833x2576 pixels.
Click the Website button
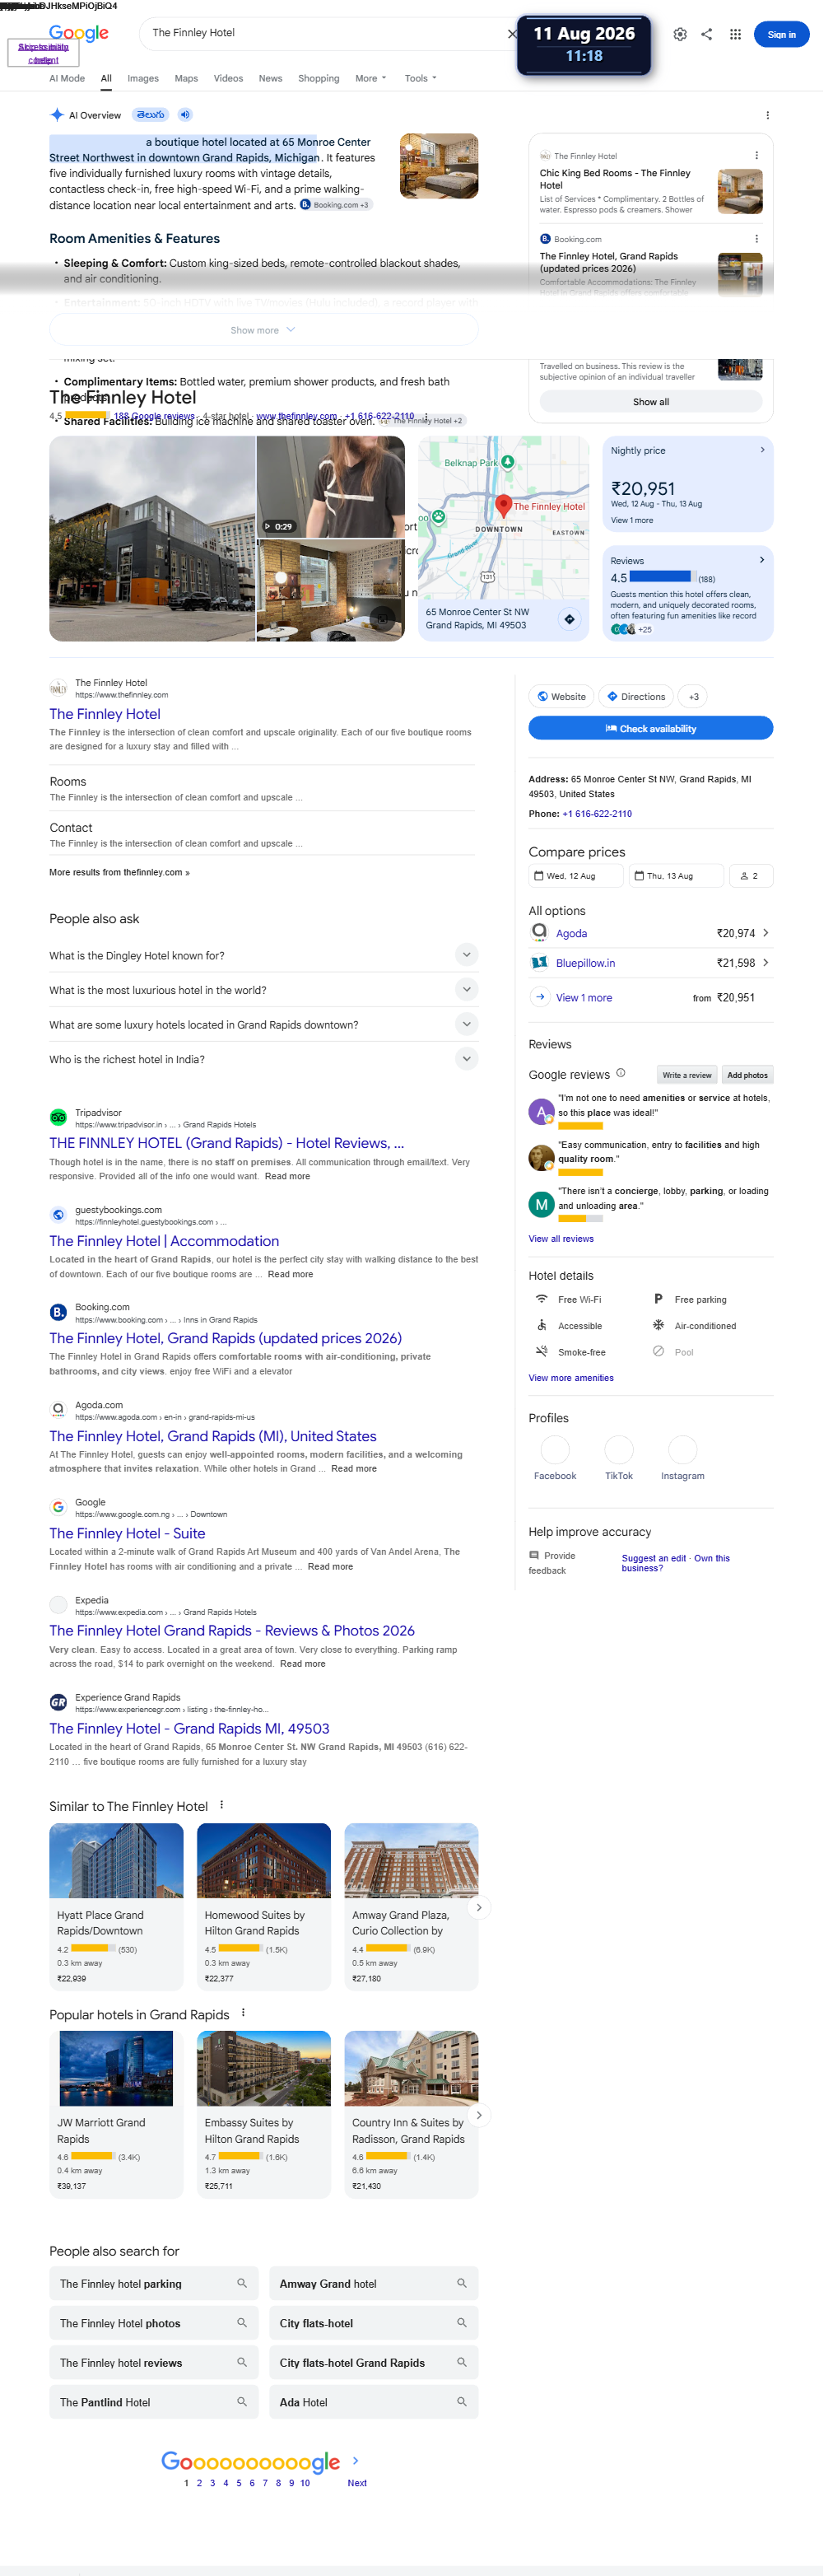(x=561, y=696)
